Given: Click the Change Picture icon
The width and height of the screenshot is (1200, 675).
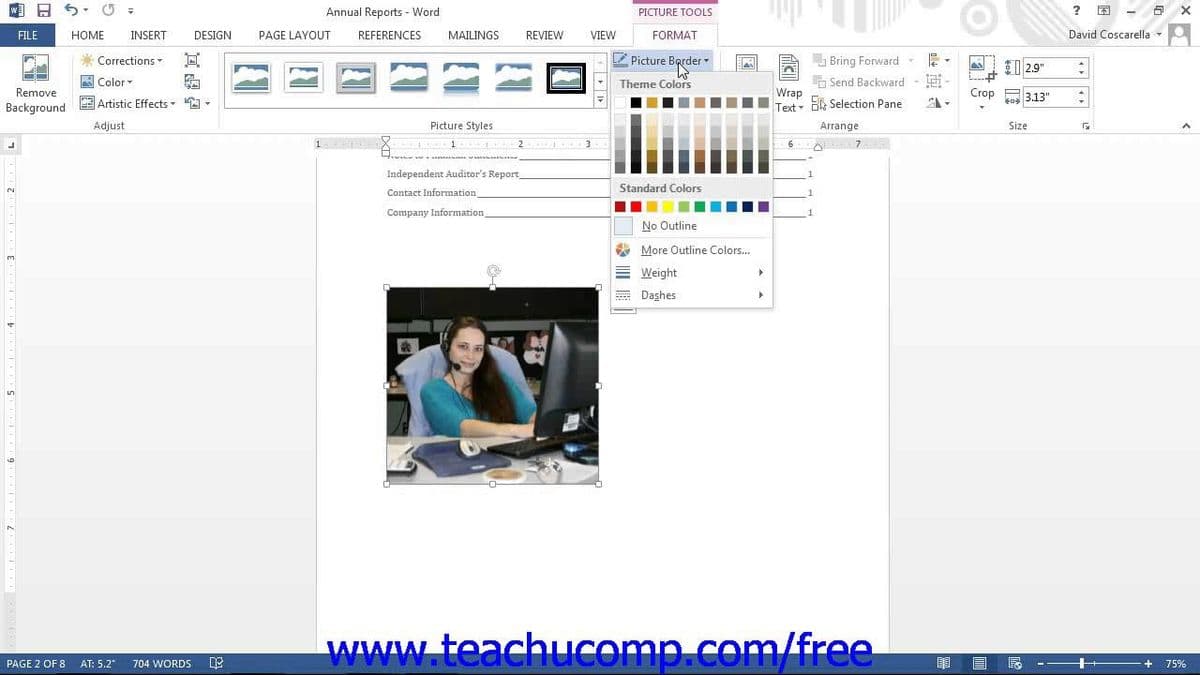Looking at the screenshot, I should tap(192, 82).
